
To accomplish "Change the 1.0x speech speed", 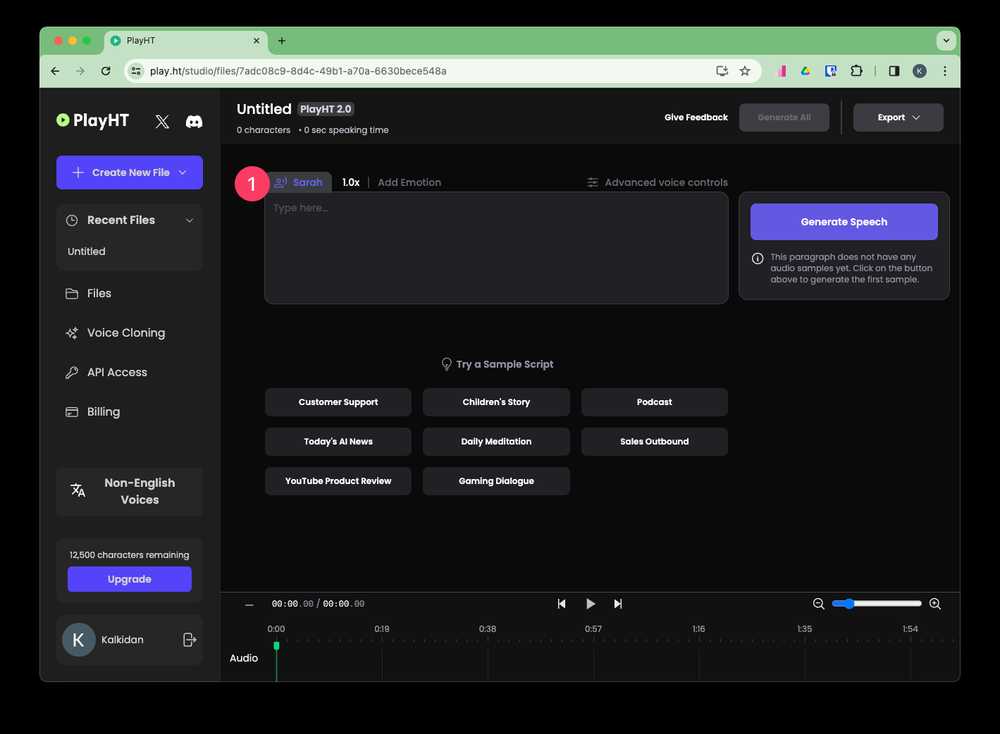I will [x=351, y=182].
